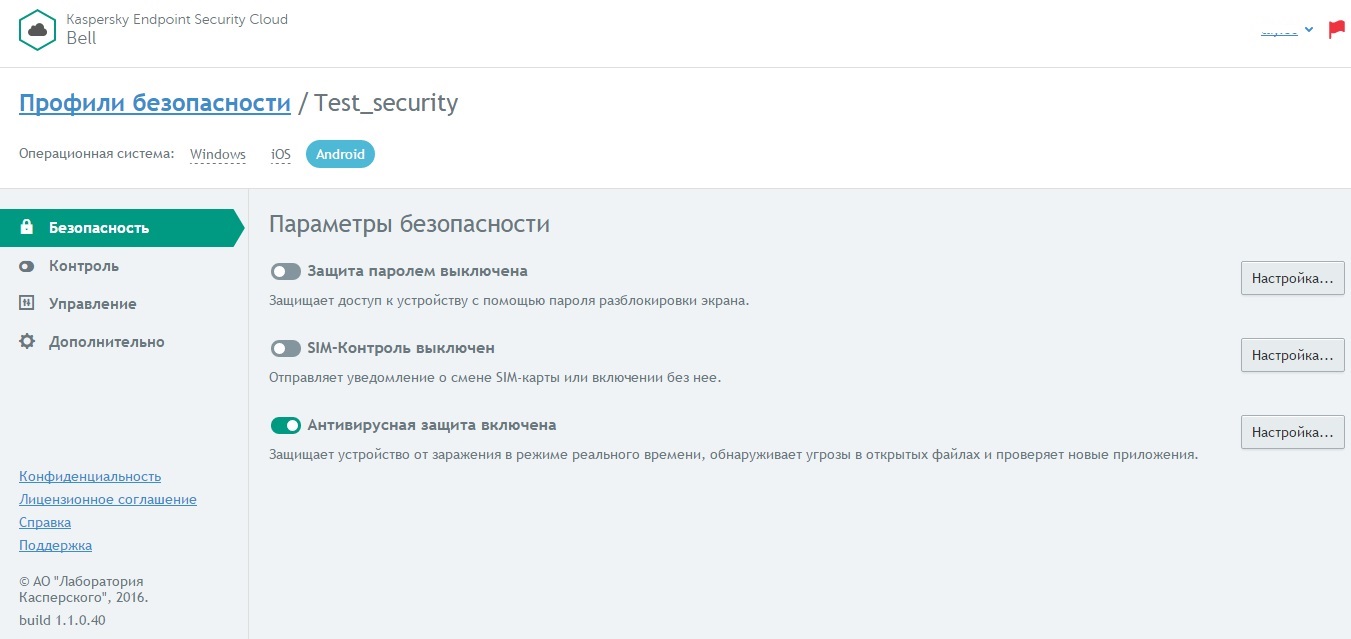The image size is (1351, 639).
Task: Switch to the Windows operating system tab
Action: click(218, 154)
